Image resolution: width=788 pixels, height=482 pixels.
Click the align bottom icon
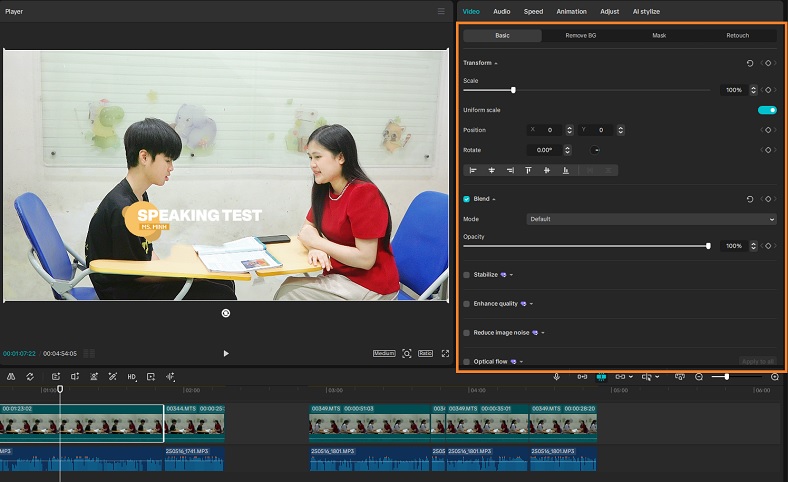click(x=565, y=170)
